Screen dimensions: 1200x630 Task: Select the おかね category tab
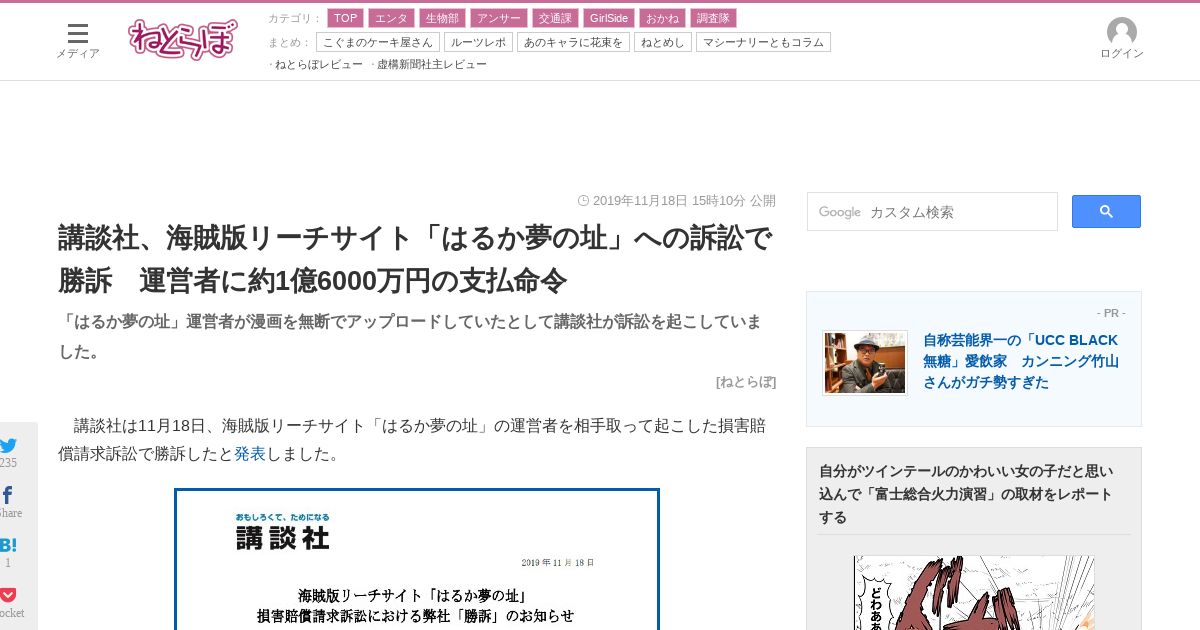(x=662, y=18)
